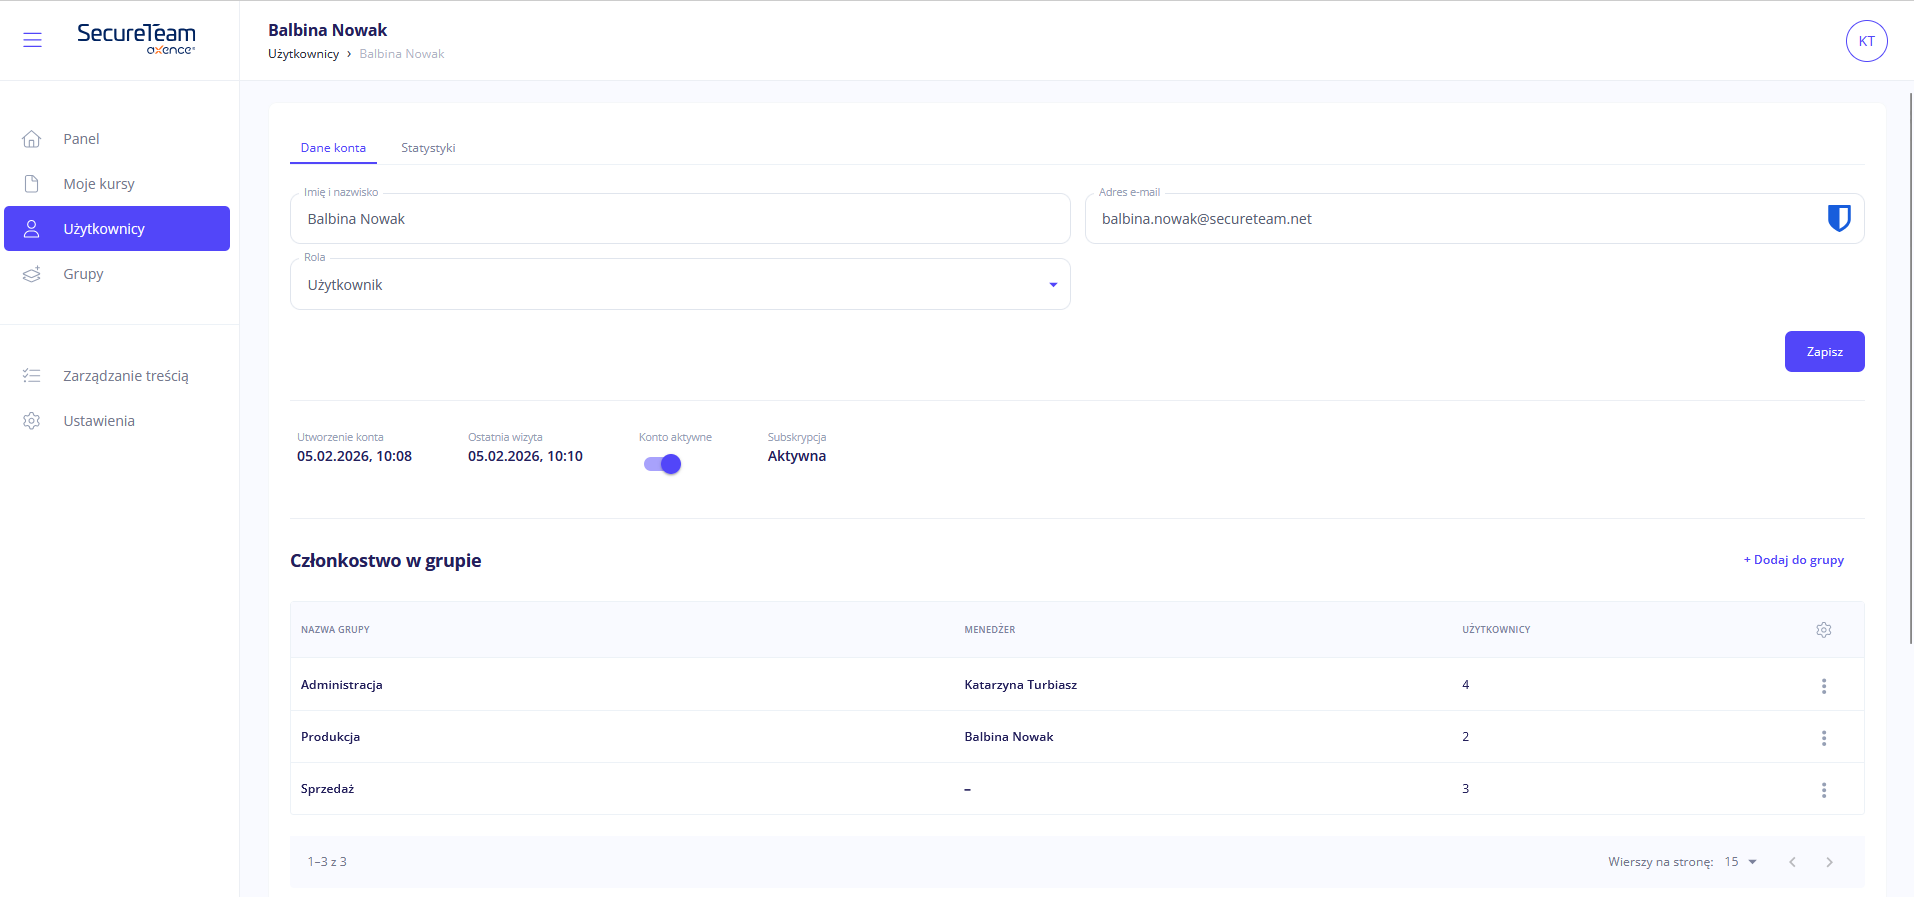Open the three-dot menu for Administracja row
This screenshot has height=897, width=1914.
click(1823, 686)
